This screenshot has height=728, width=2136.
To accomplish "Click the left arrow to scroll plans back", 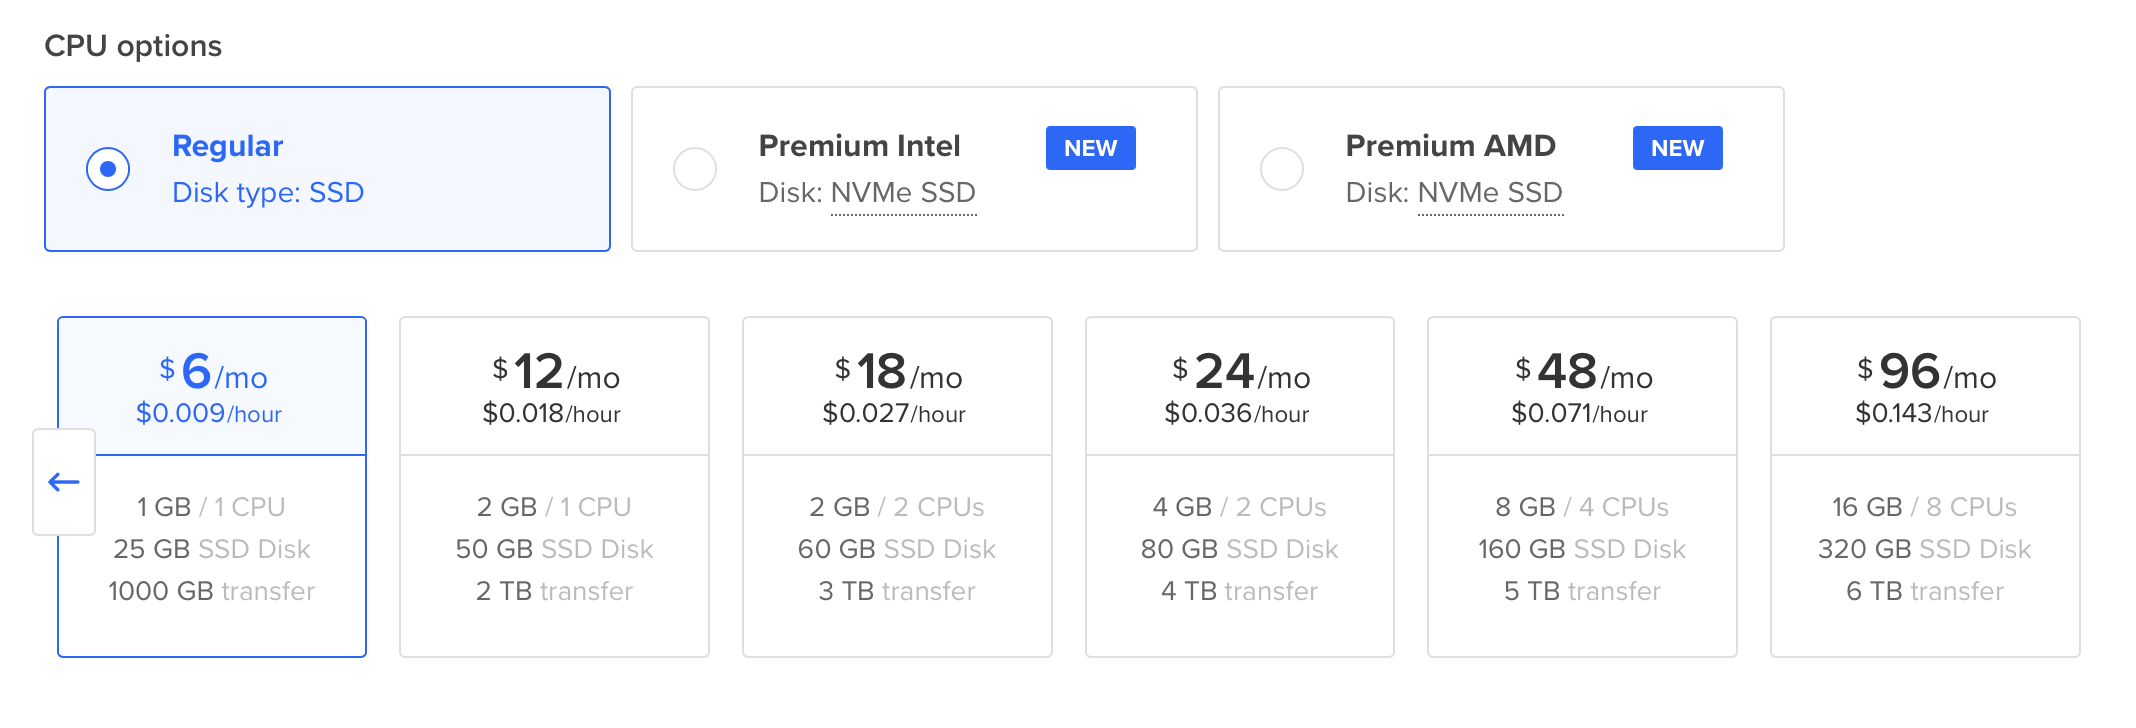I will click(64, 482).
